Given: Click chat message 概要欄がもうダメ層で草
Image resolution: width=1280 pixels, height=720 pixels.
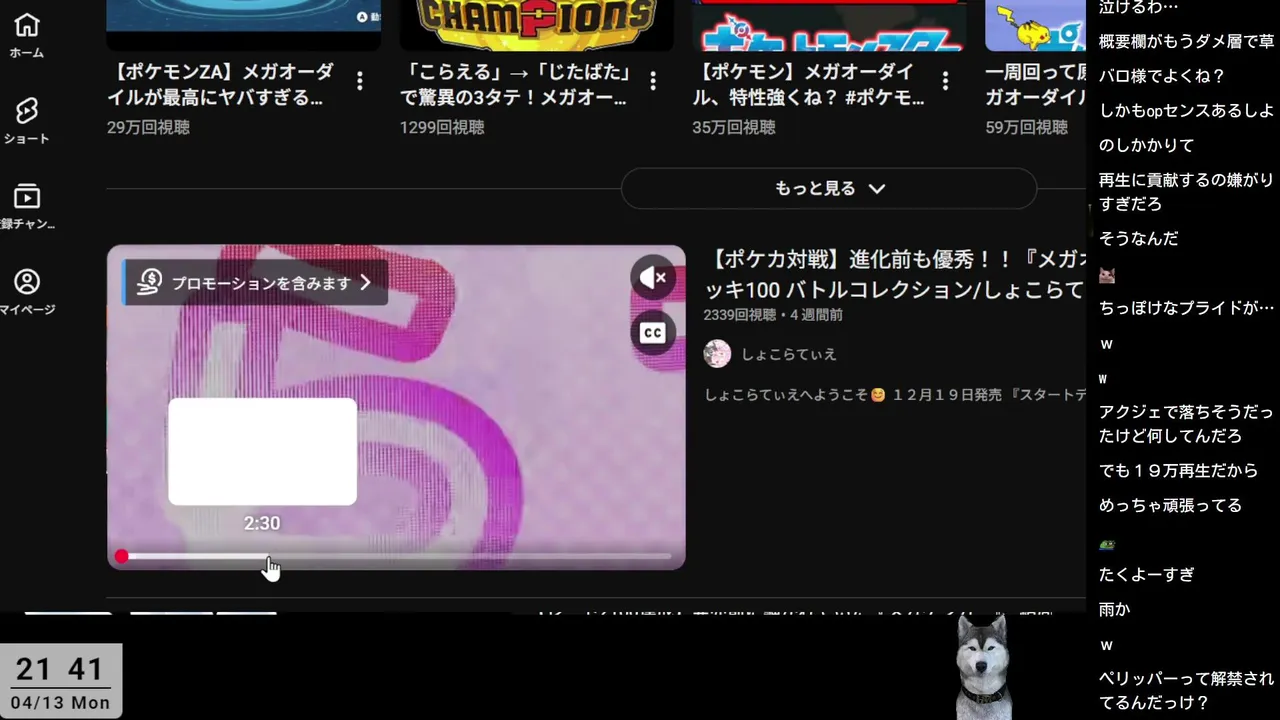Looking at the screenshot, I should pos(1186,41).
